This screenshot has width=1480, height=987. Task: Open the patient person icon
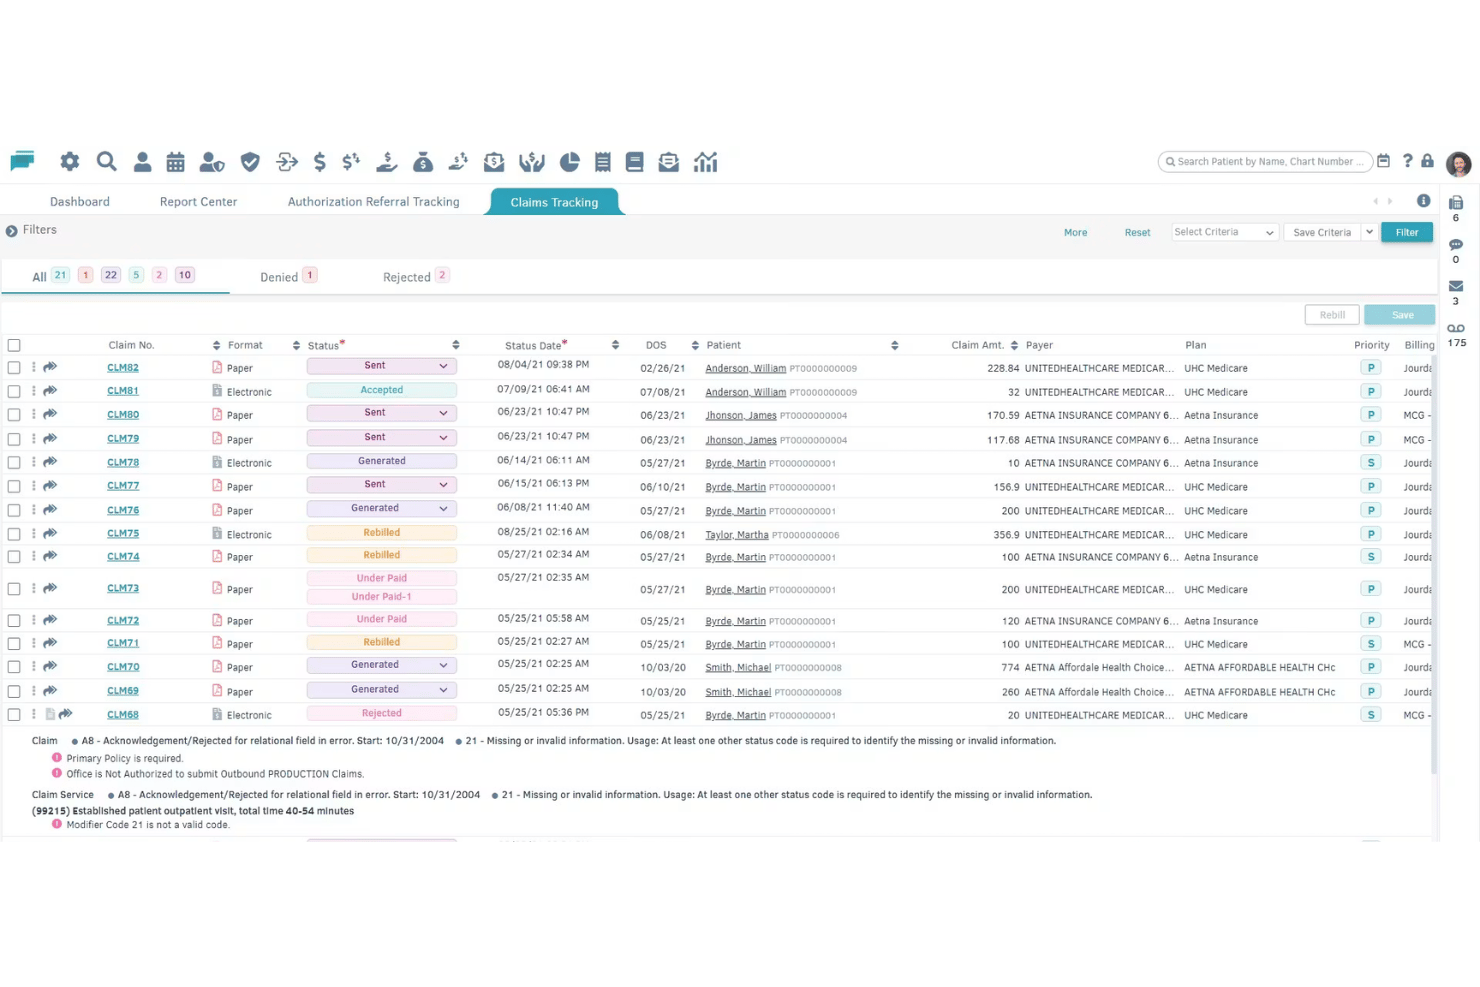[142, 162]
